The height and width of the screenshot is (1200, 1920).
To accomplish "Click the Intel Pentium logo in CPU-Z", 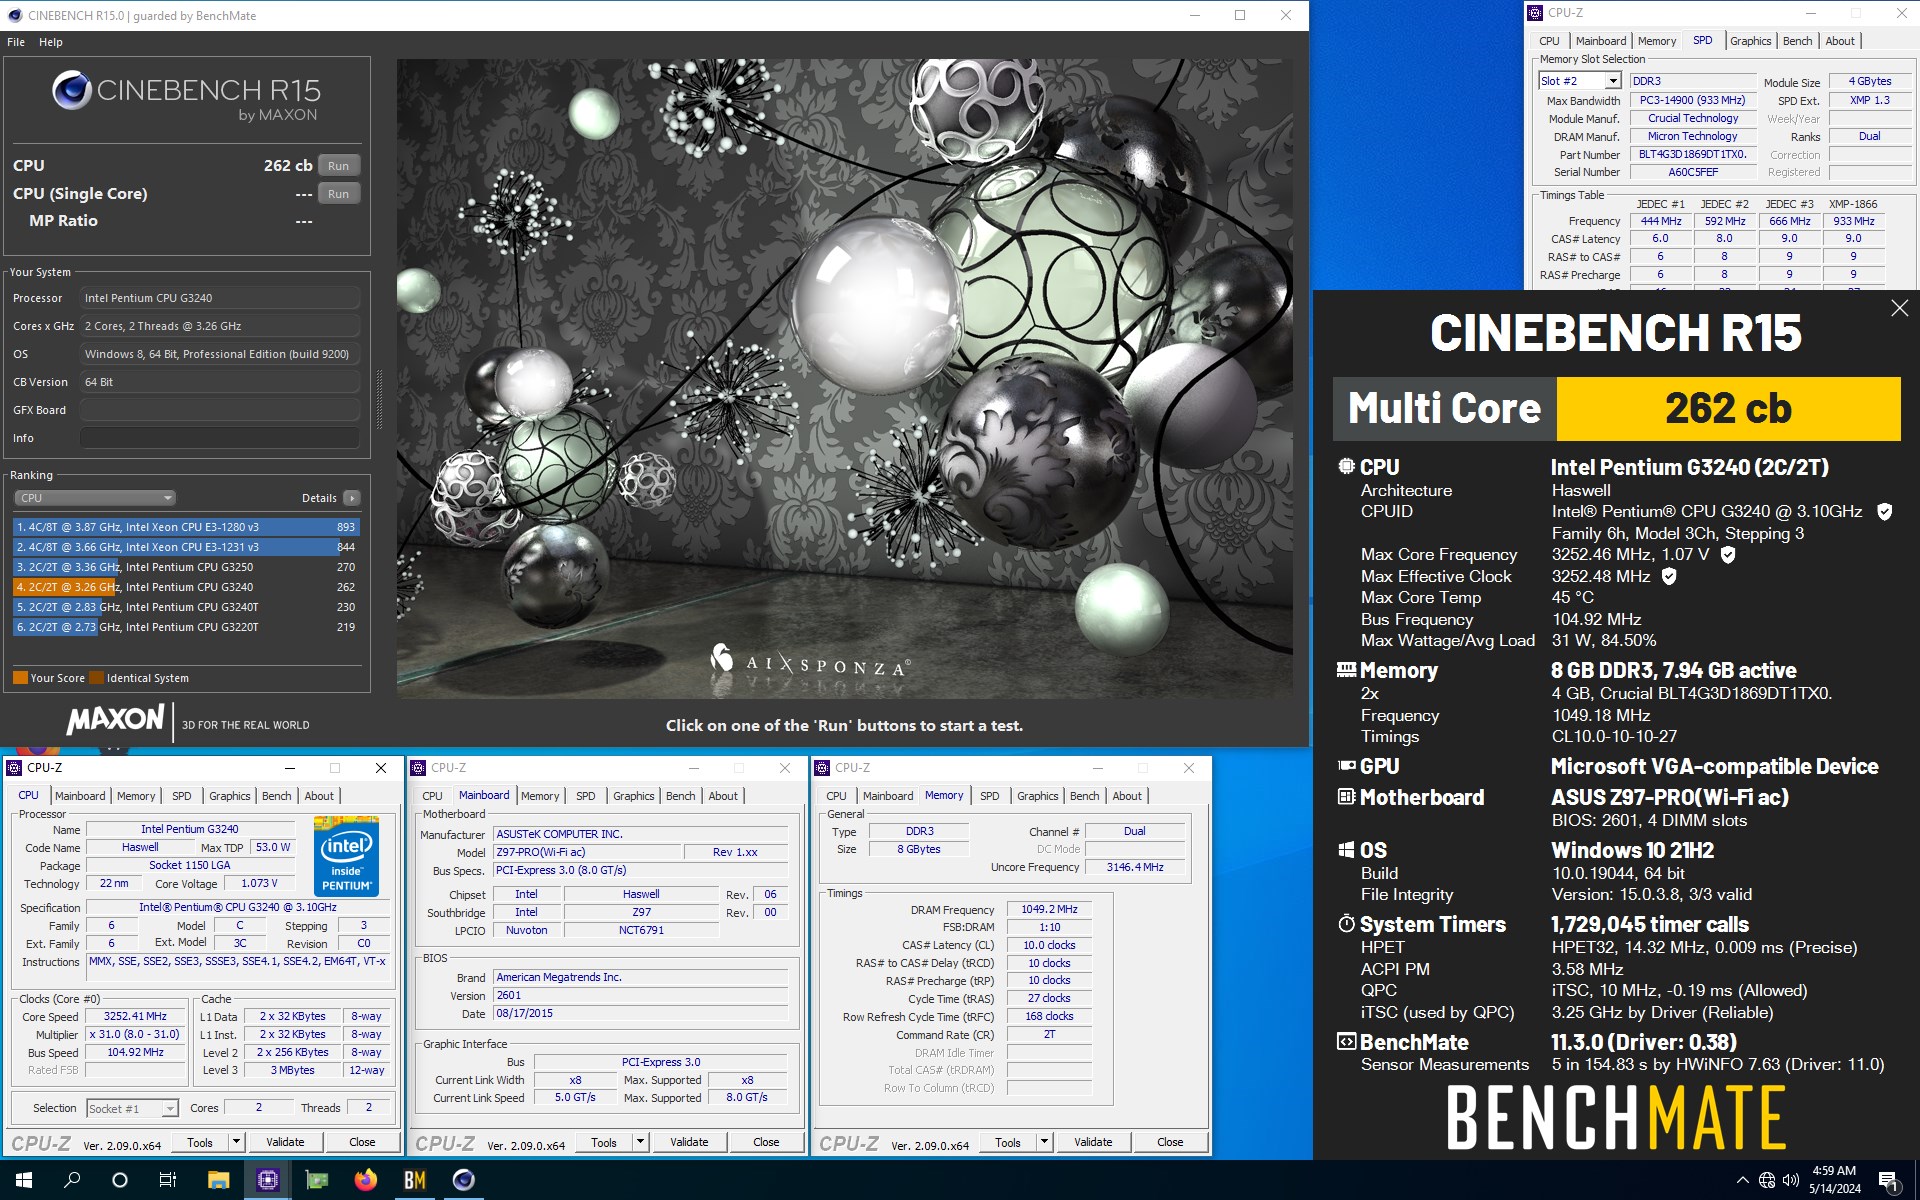I will [346, 856].
